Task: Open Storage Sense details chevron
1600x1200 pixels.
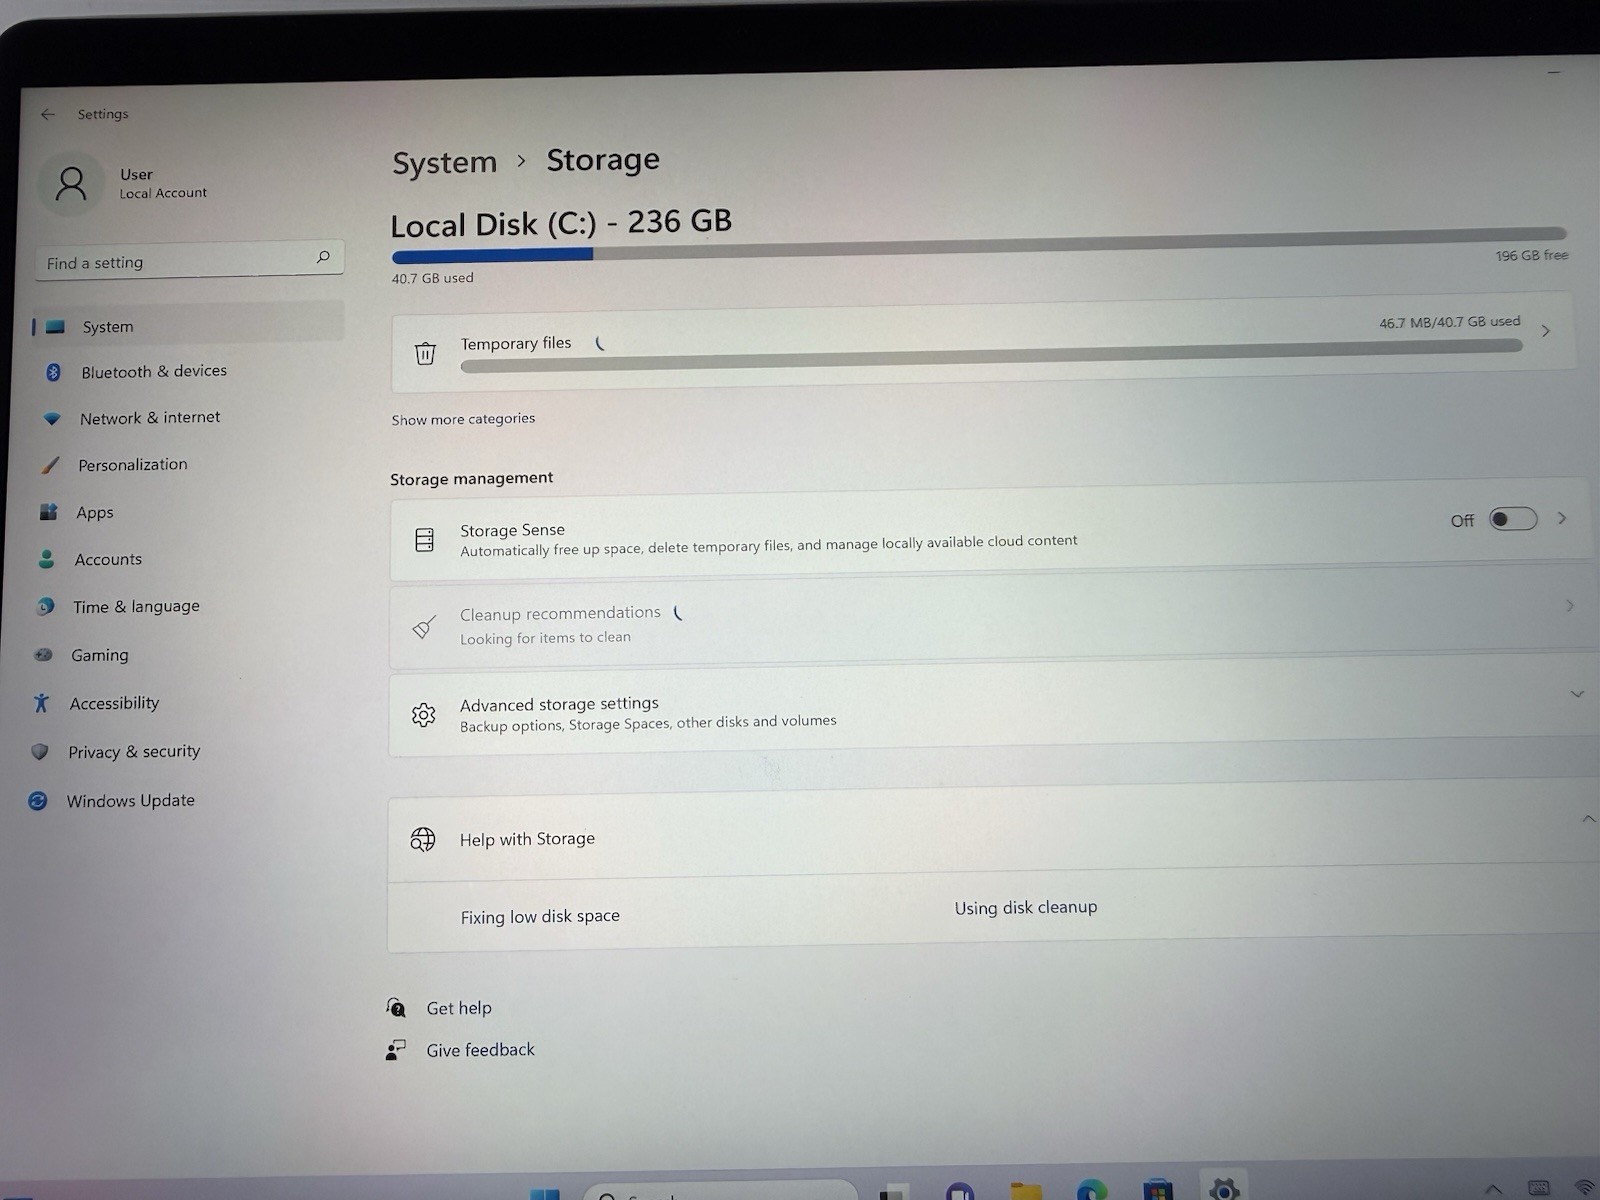Action: (x=1562, y=518)
